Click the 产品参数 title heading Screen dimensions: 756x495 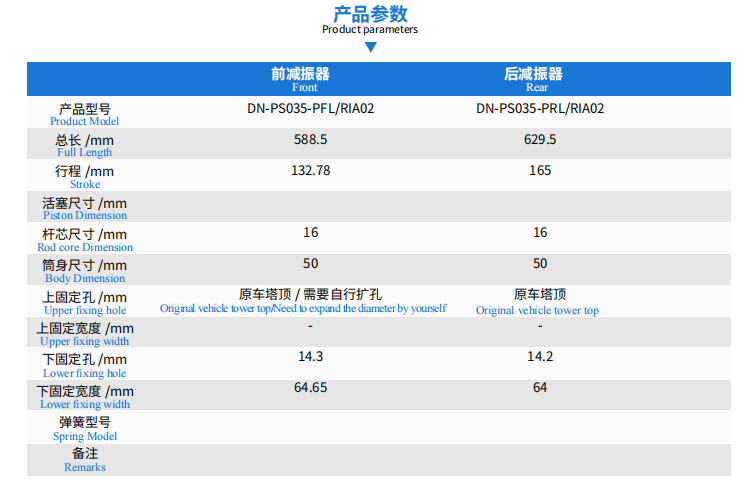click(370, 13)
